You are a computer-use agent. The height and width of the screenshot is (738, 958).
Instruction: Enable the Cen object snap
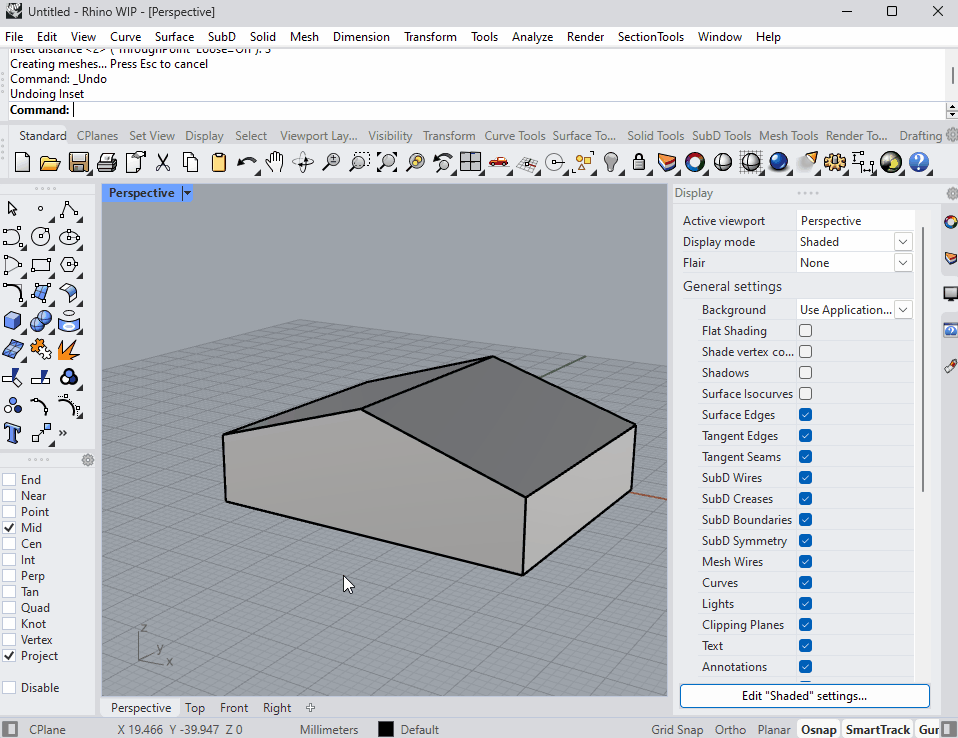click(9, 544)
